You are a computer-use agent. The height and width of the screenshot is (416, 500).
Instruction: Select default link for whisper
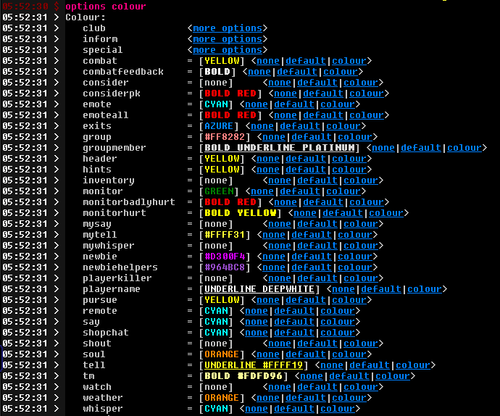click(294, 409)
